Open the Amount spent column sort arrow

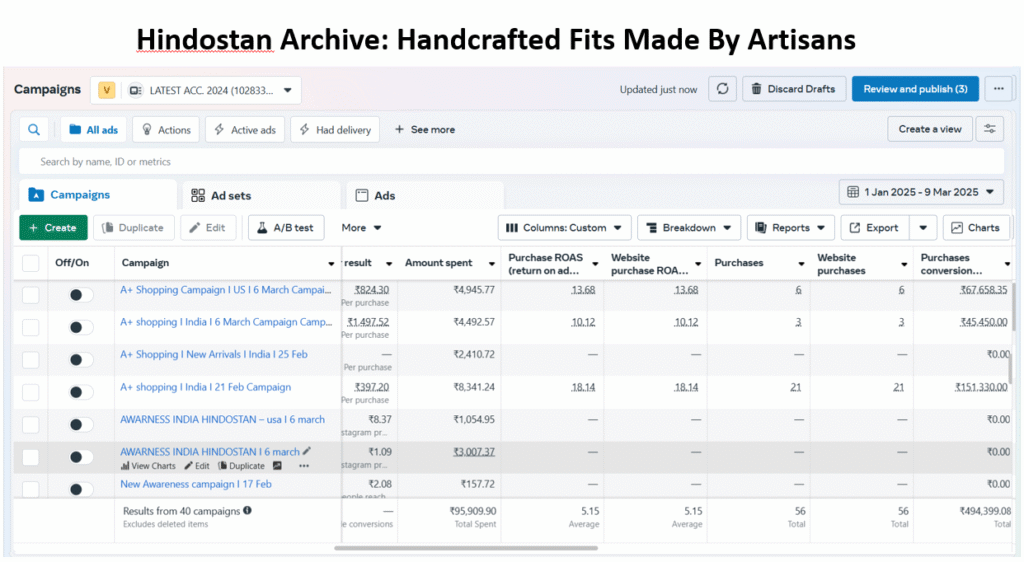(491, 264)
